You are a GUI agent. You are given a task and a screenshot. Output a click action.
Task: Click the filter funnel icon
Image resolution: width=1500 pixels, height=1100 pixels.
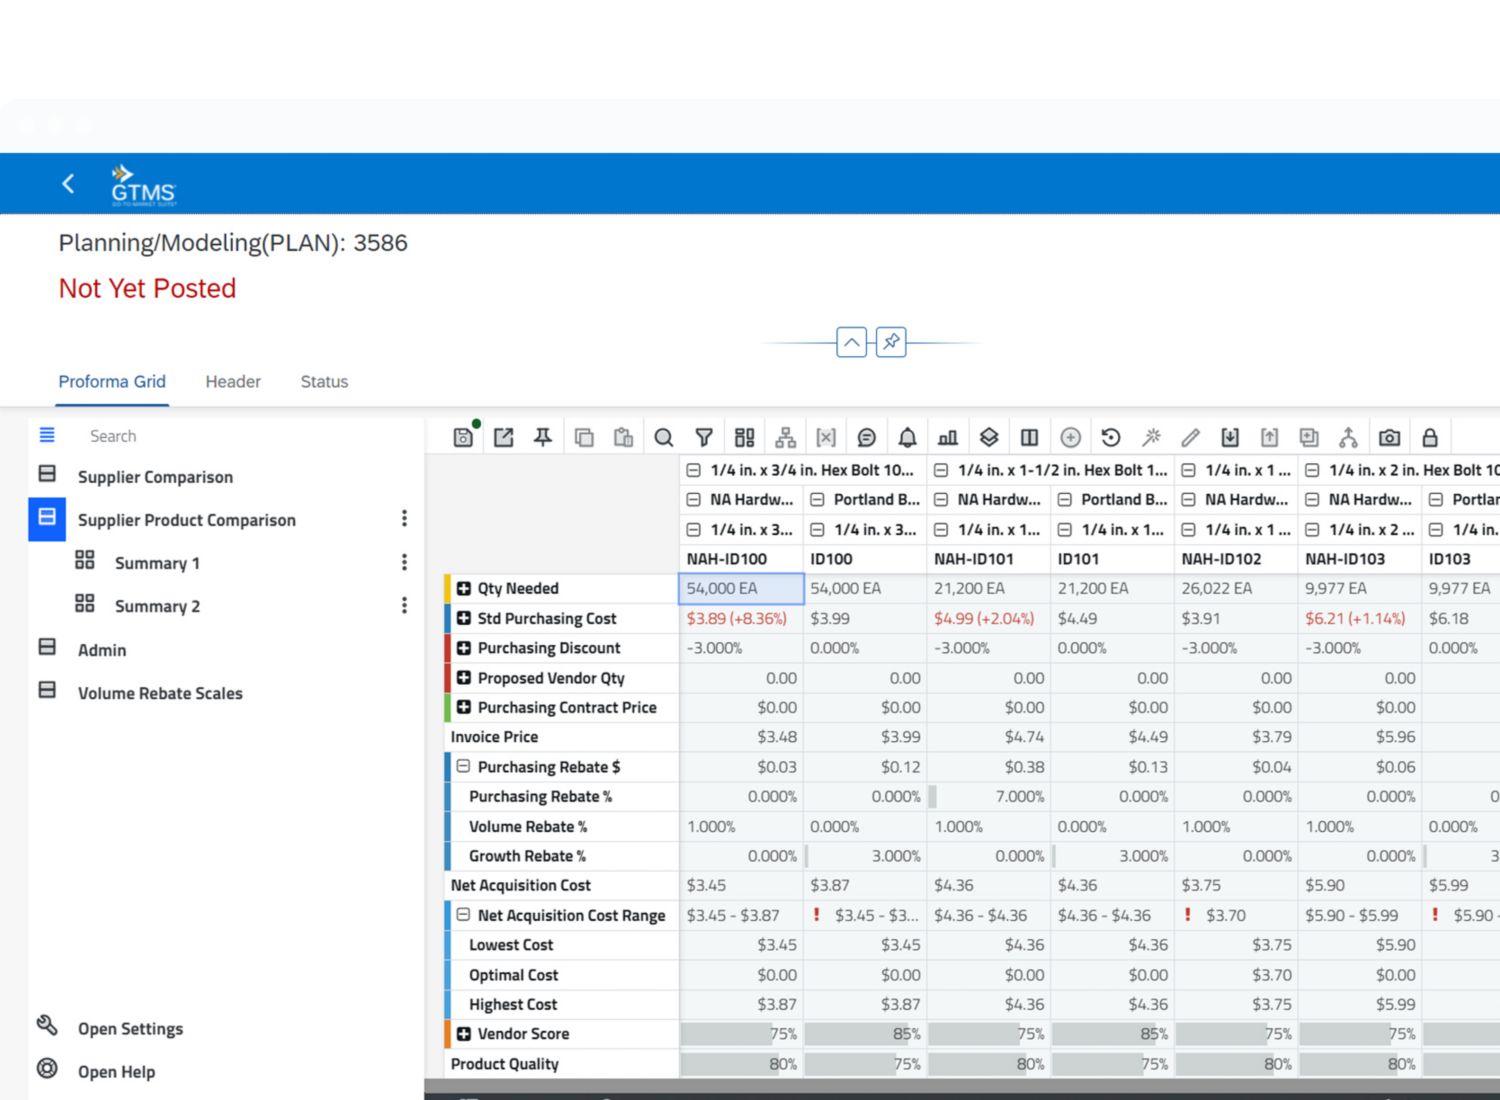[x=704, y=437]
